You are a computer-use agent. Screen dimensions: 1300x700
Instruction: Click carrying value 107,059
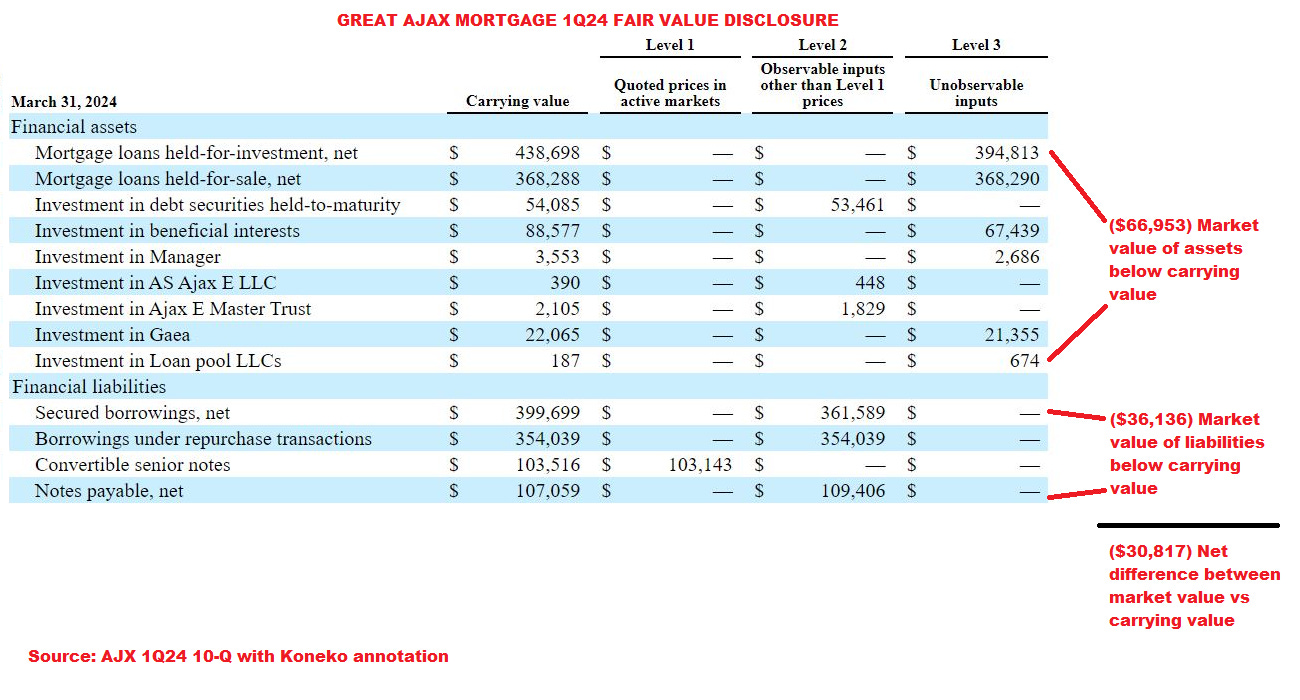[x=548, y=491]
